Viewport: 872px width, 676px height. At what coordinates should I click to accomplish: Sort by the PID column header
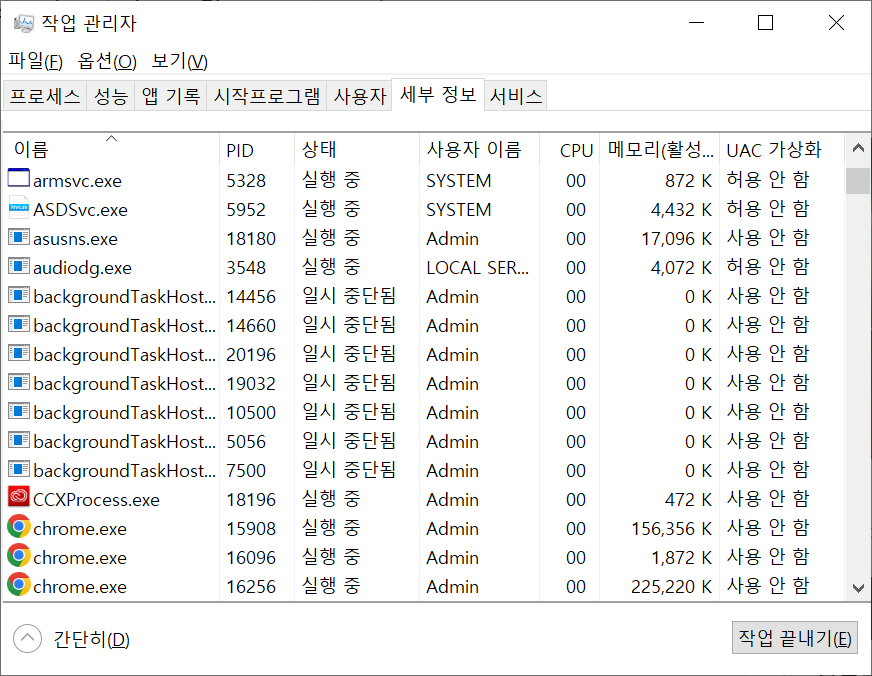point(256,150)
